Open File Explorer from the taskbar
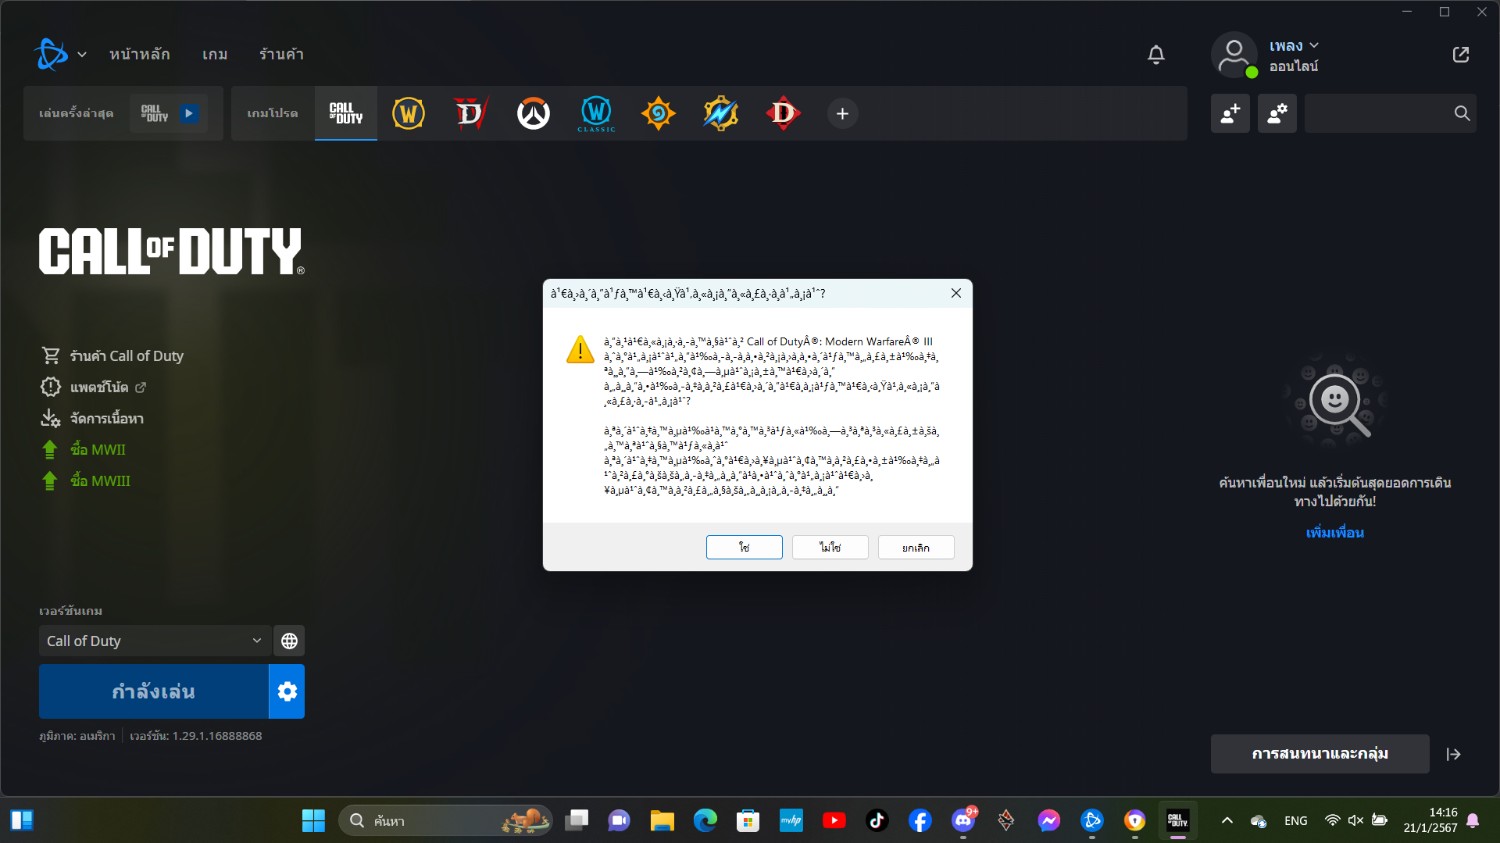The height and width of the screenshot is (843, 1500). pyautogui.click(x=662, y=821)
